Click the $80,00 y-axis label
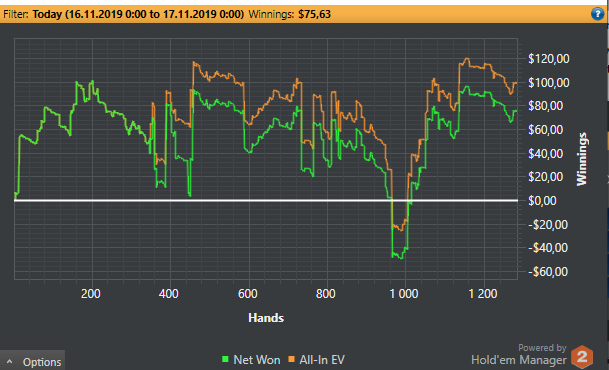609x370 pixels. (x=545, y=106)
